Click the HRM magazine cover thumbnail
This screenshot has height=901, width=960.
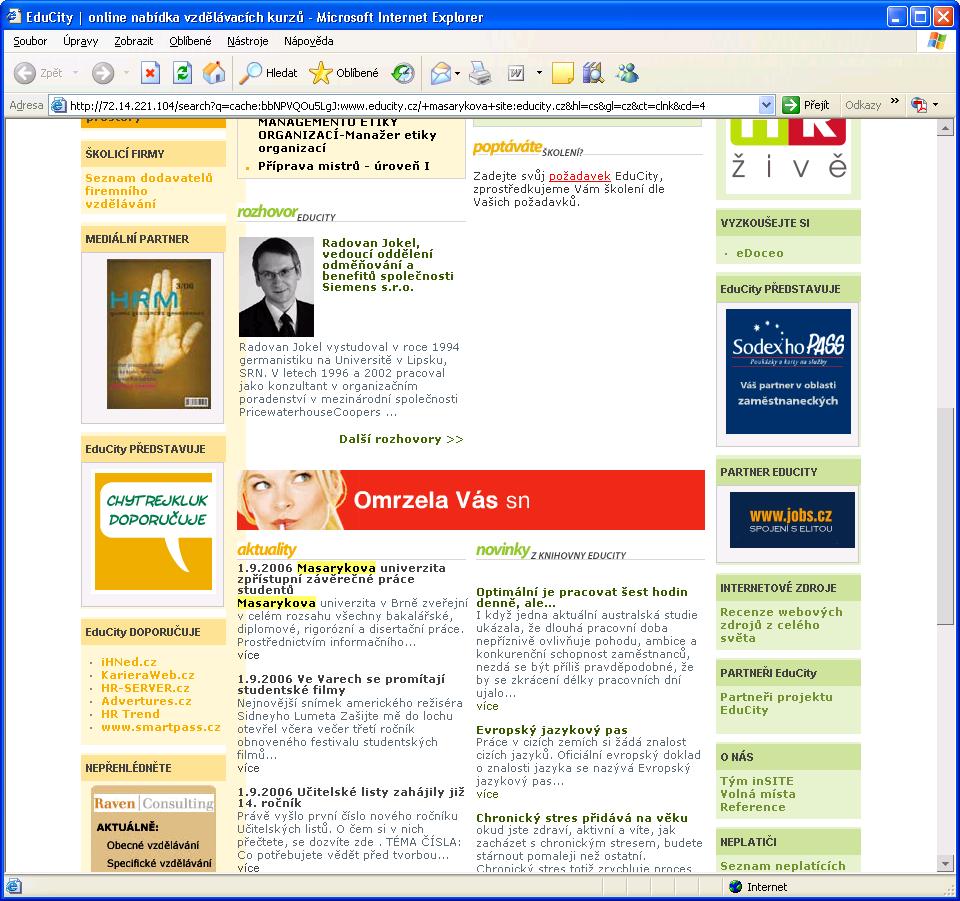click(x=159, y=334)
